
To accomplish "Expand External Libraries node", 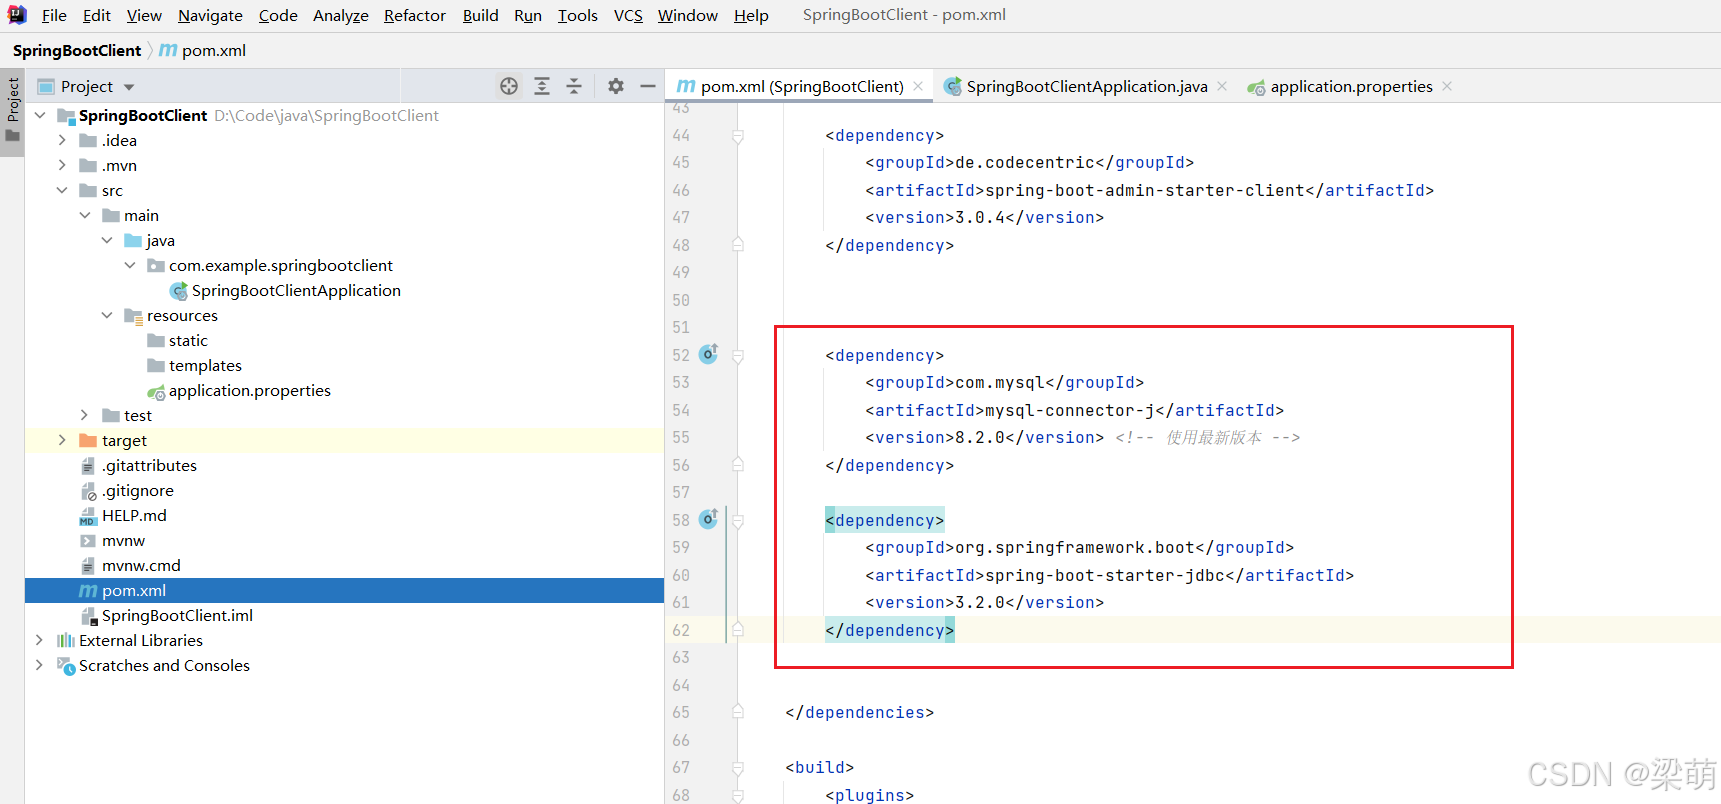I will point(40,641).
